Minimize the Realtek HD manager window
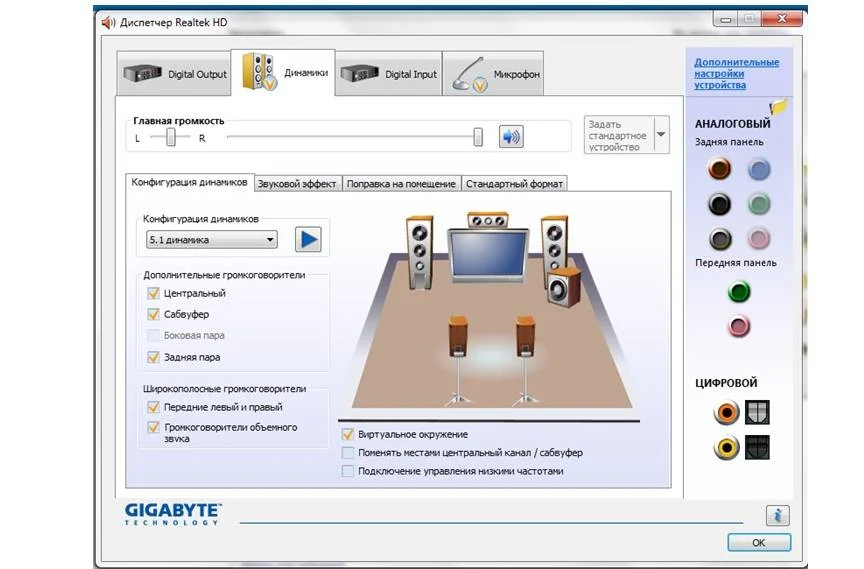This screenshot has width=864, height=569. point(726,19)
